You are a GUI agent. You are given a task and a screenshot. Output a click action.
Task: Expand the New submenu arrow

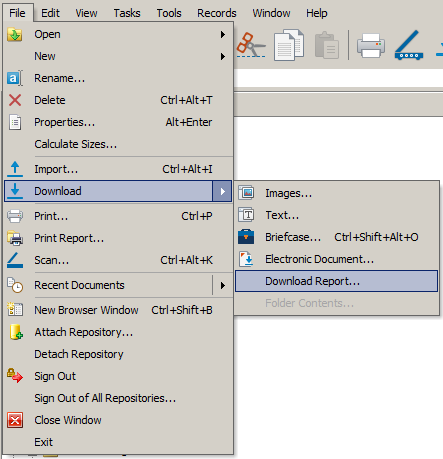(223, 56)
